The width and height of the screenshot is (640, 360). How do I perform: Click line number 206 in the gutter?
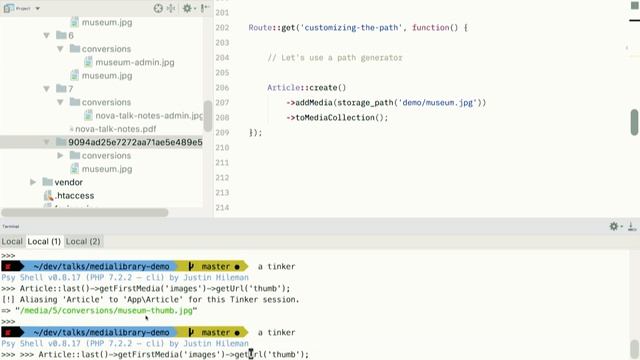[222, 88]
